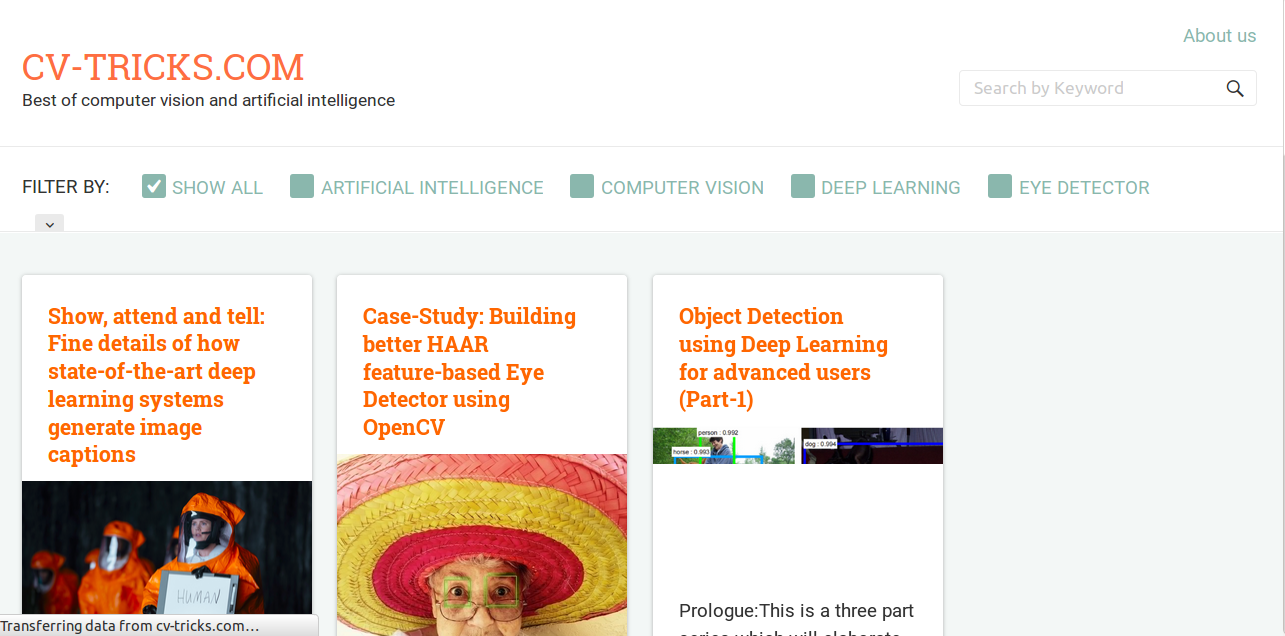Select the Eye Detector filter checkbox
The image size is (1285, 636).
pyautogui.click(x=1000, y=186)
